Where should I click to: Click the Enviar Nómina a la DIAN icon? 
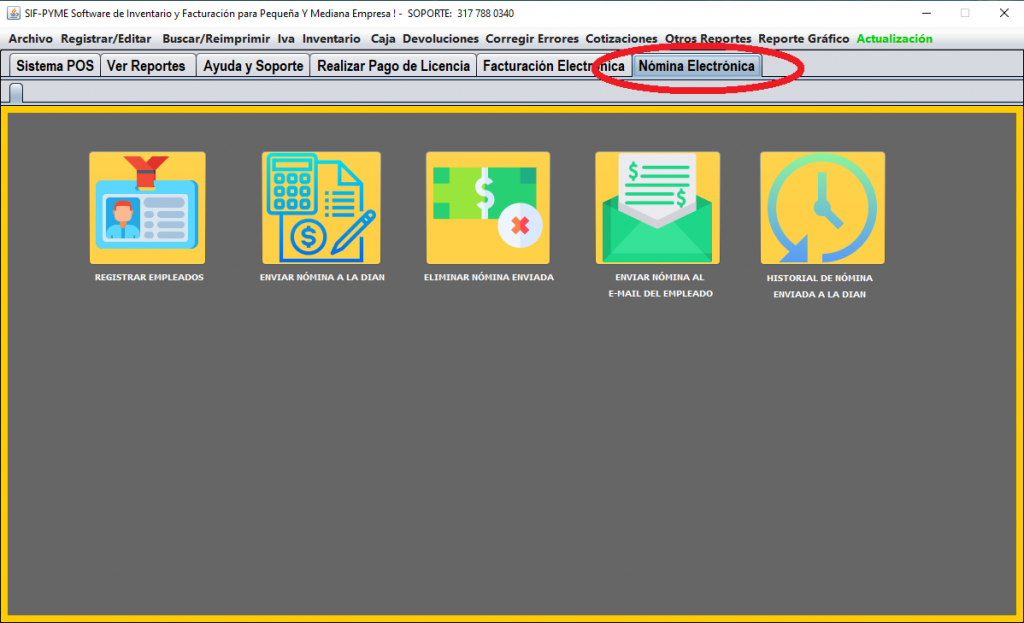321,208
